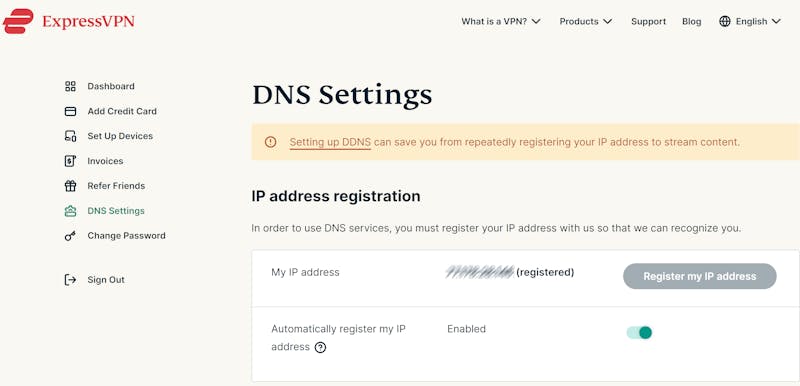The width and height of the screenshot is (800, 386).
Task: Disable automatic IP address registration toggle
Action: [x=639, y=332]
